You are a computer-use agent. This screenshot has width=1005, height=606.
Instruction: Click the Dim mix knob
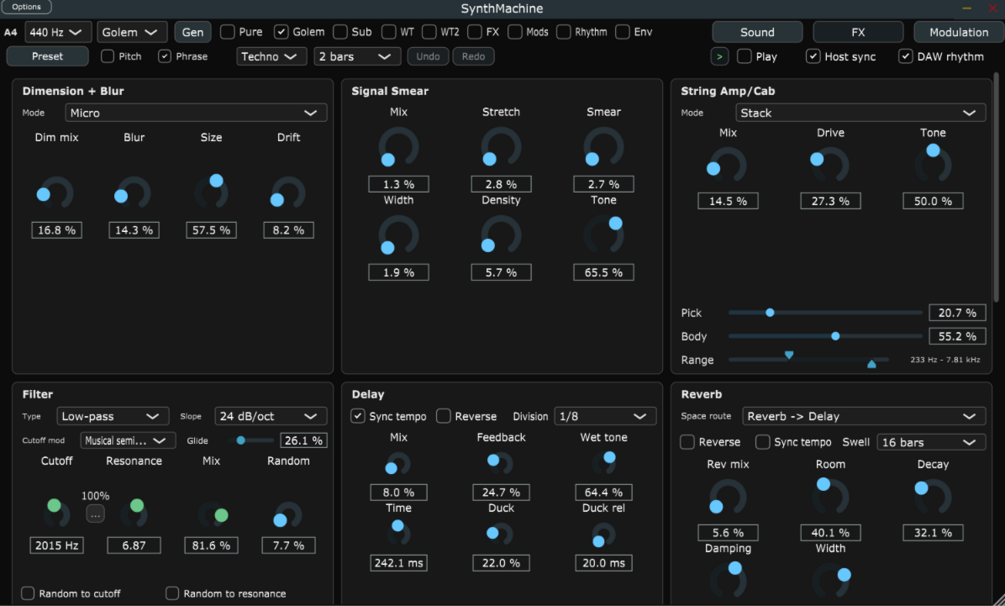point(56,192)
